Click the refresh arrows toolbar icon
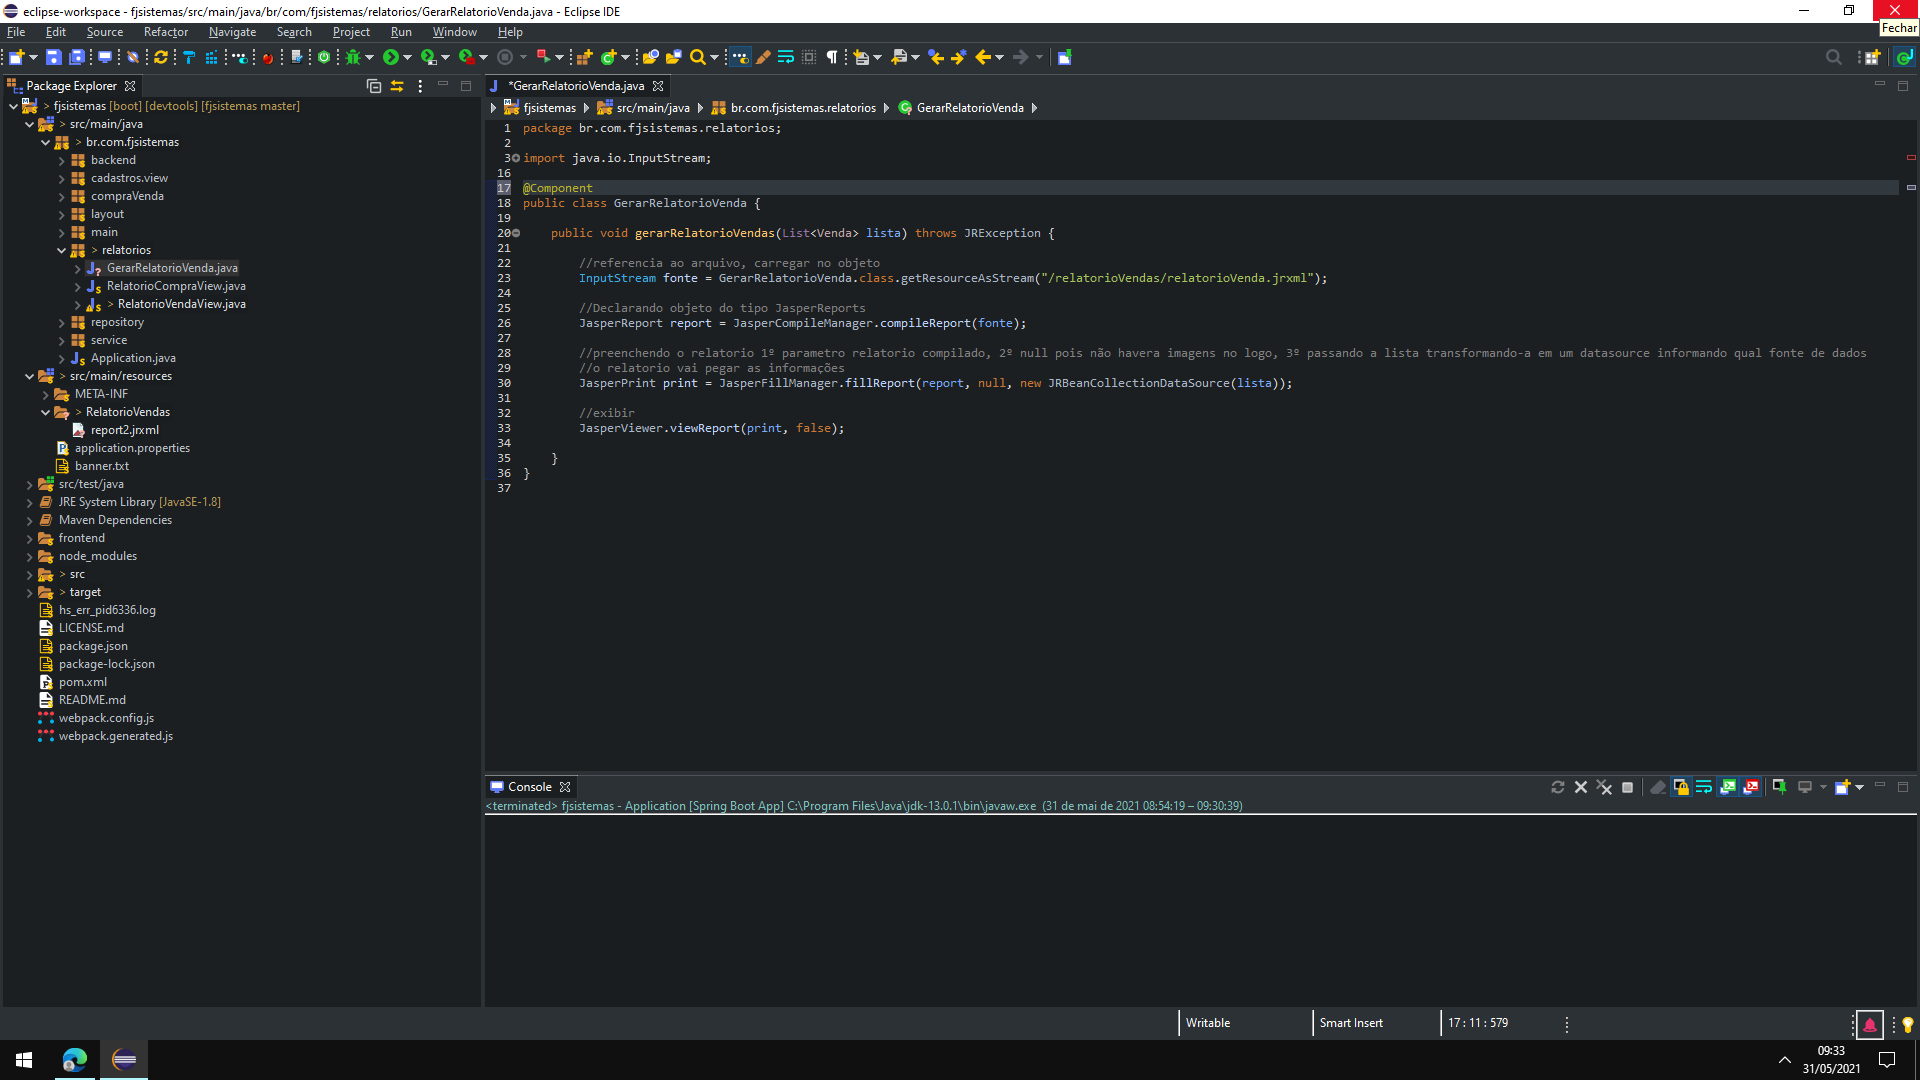The height and width of the screenshot is (1080, 1920). 161,58
